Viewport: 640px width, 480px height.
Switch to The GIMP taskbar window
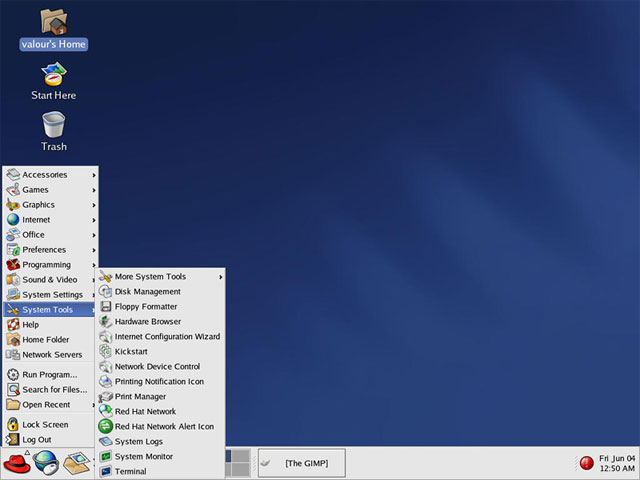pyautogui.click(x=302, y=463)
